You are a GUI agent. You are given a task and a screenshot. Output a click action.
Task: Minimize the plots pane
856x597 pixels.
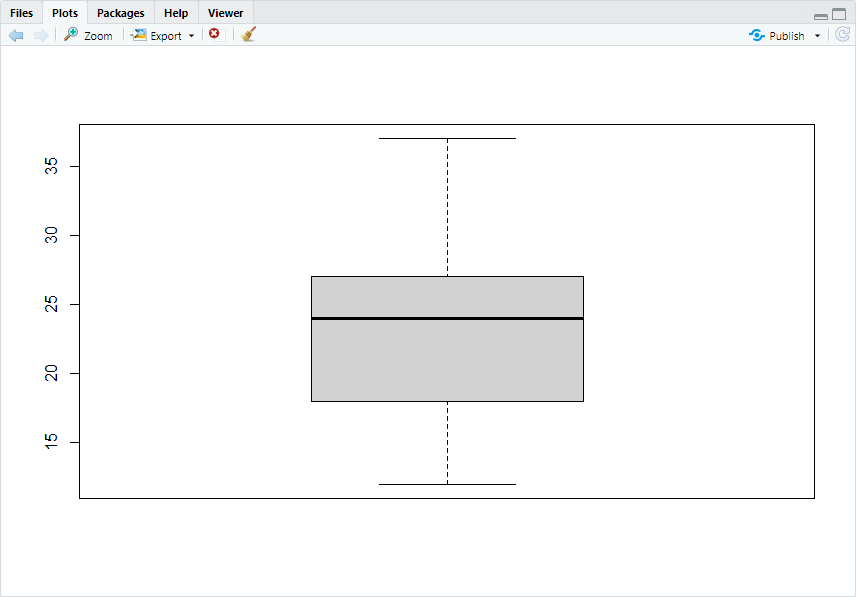(x=821, y=16)
